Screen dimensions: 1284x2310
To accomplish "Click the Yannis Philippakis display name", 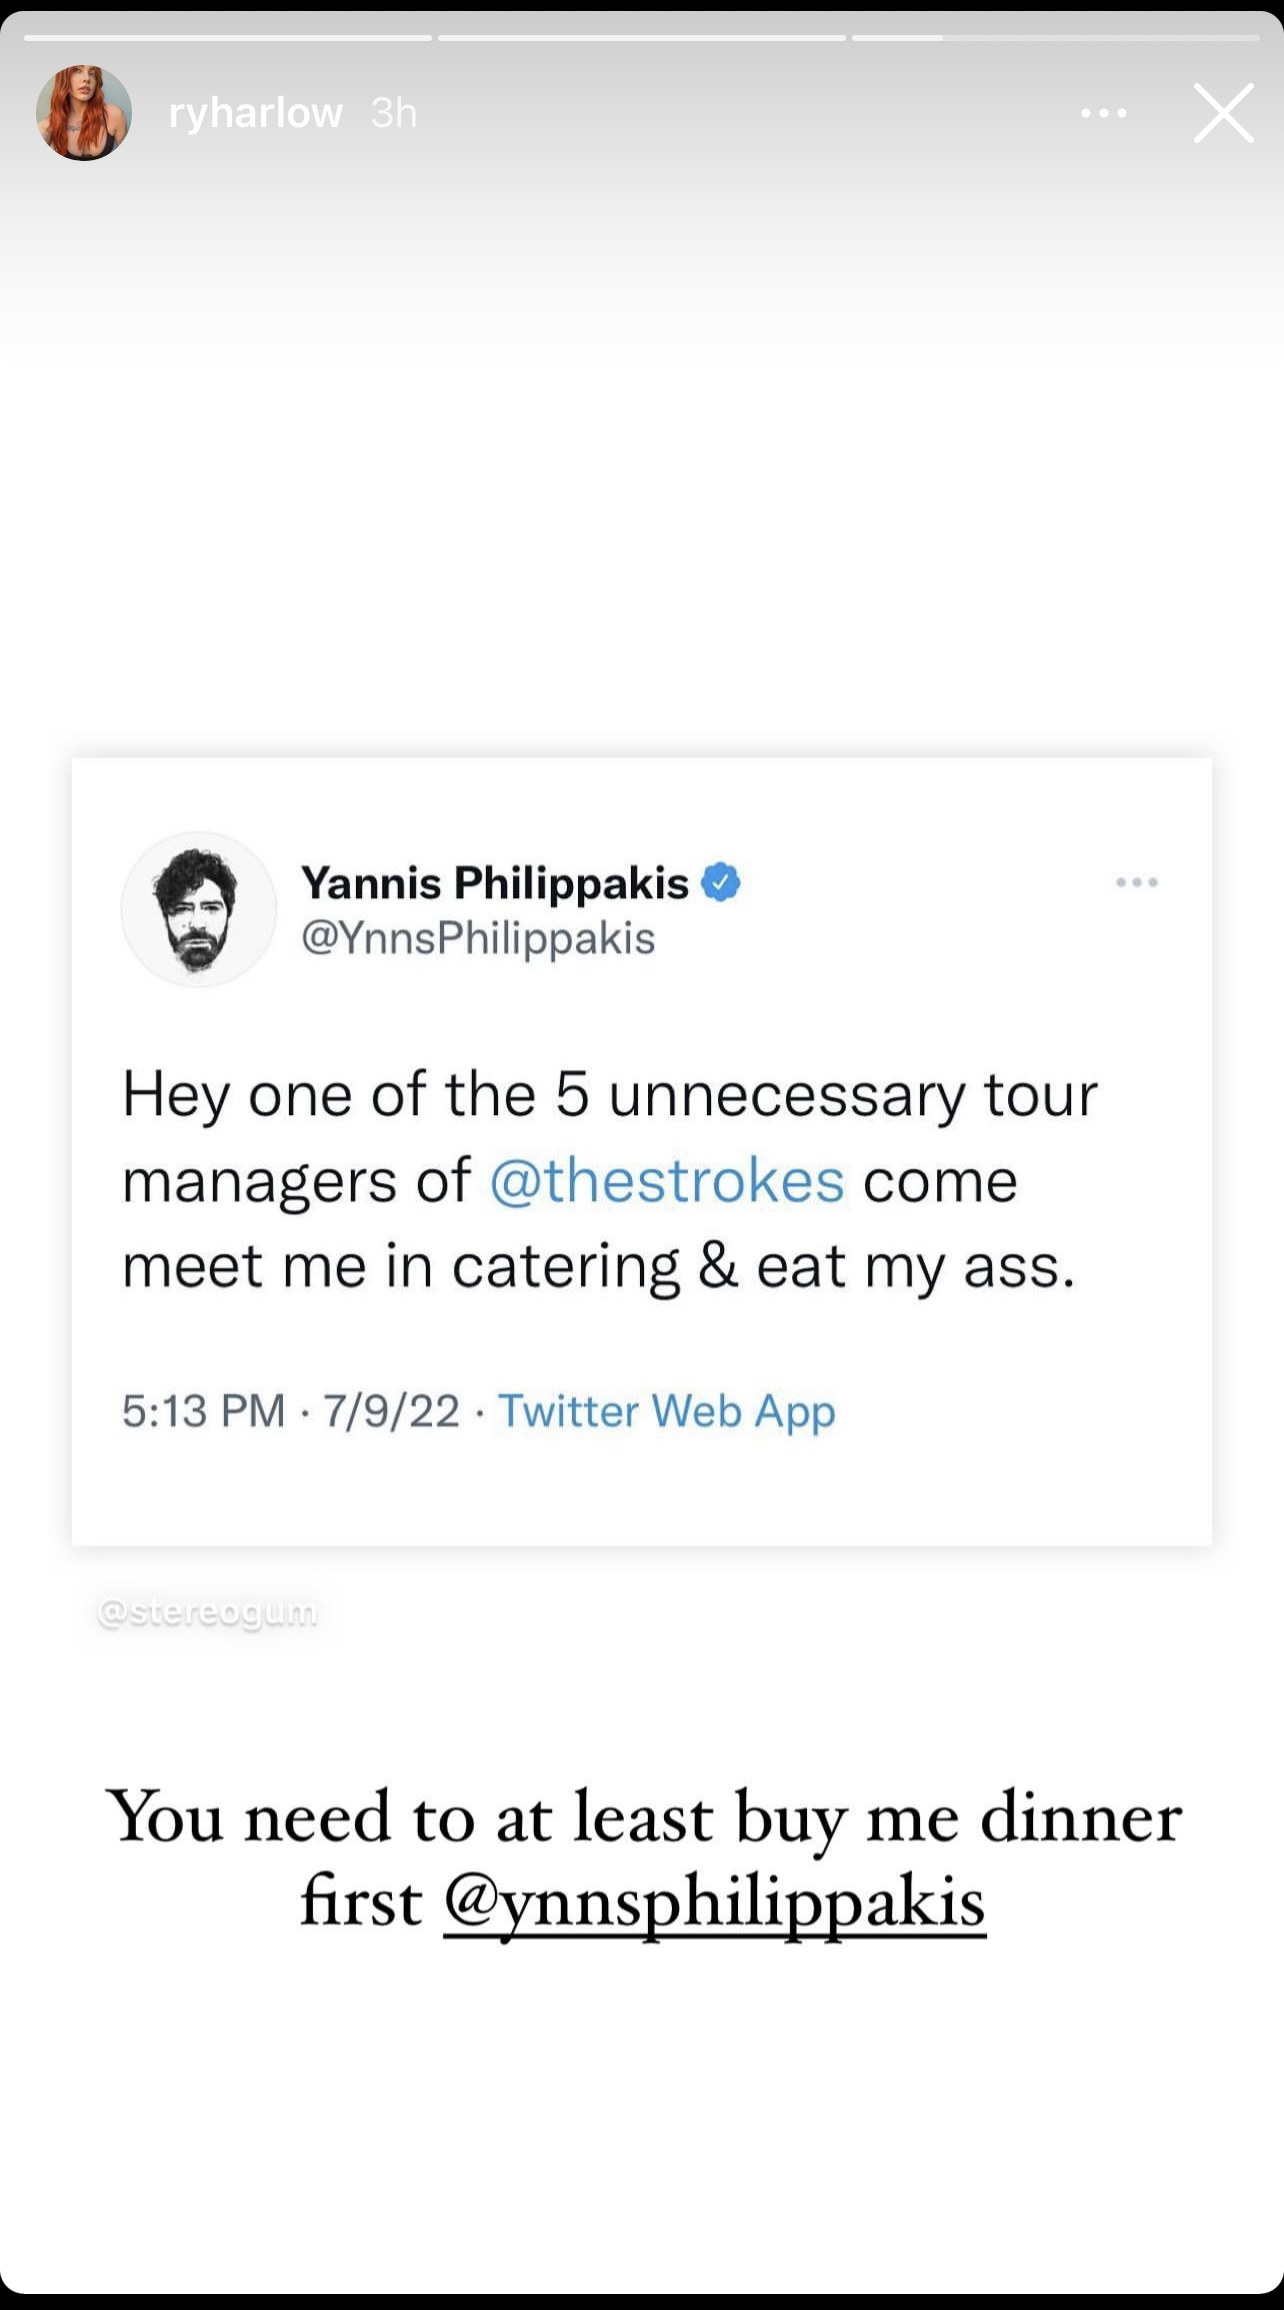I will tap(495, 882).
